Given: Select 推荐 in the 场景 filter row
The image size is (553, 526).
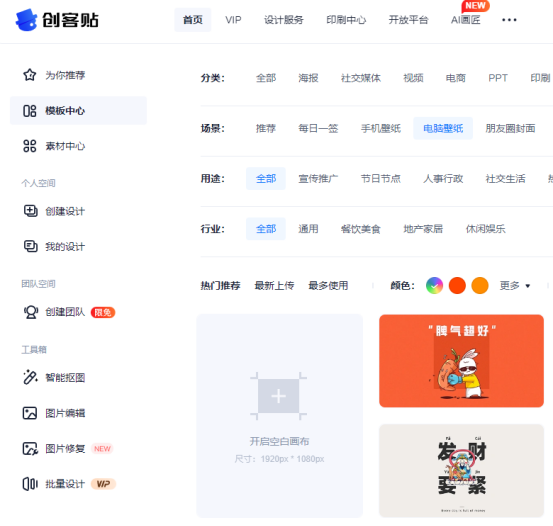Looking at the screenshot, I should click(266, 128).
